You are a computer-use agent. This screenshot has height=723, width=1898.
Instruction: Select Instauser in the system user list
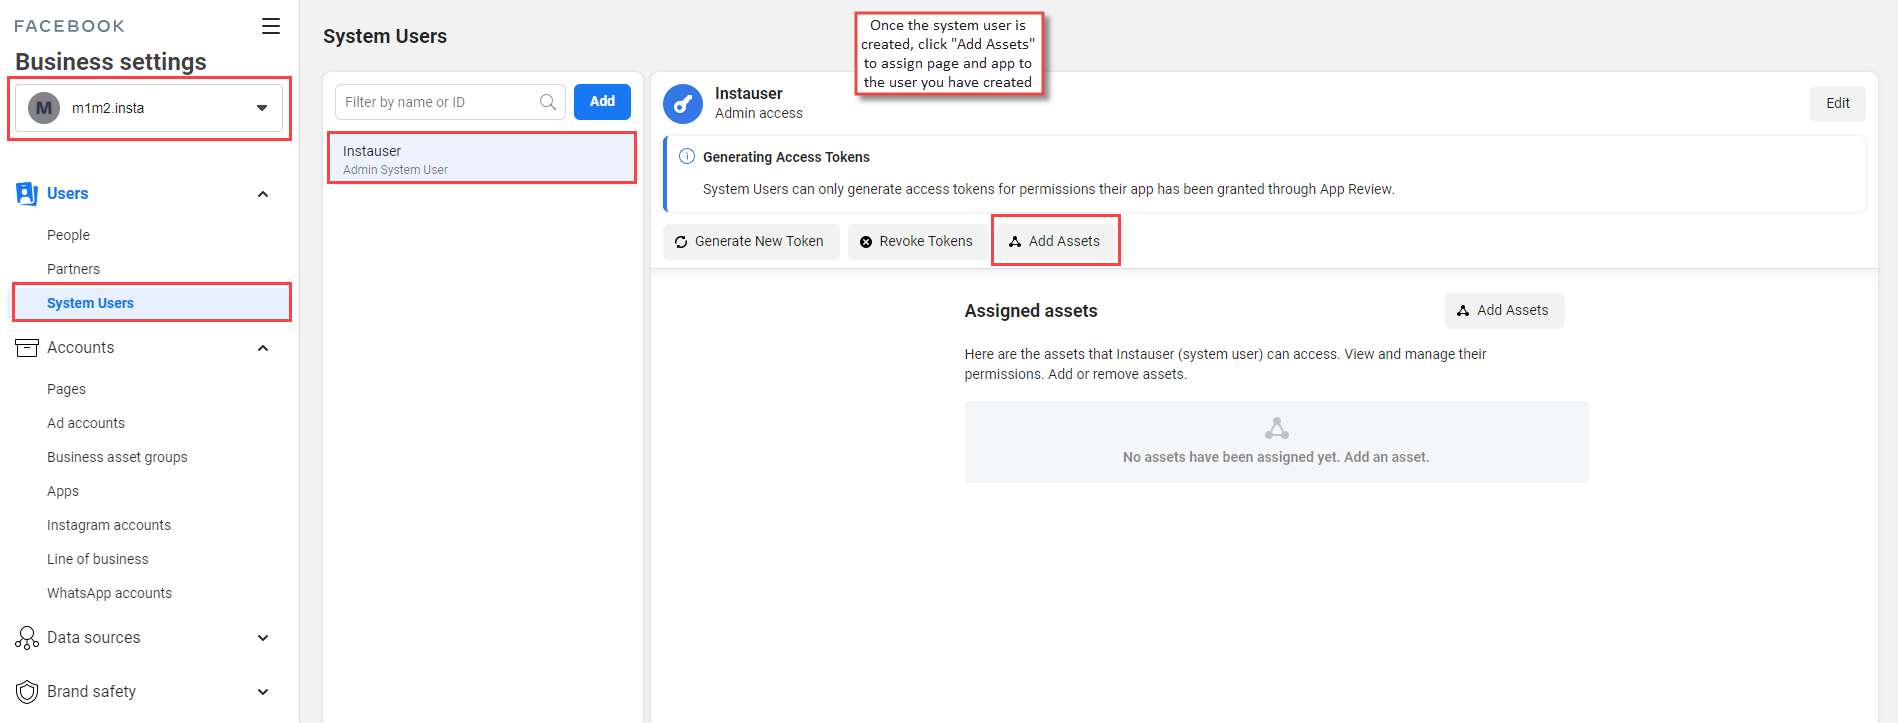(x=482, y=158)
